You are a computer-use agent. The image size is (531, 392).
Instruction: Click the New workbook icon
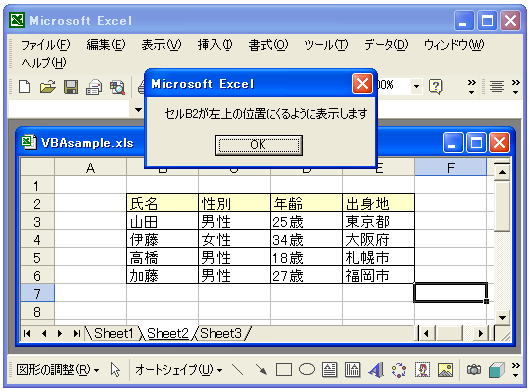tap(24, 87)
